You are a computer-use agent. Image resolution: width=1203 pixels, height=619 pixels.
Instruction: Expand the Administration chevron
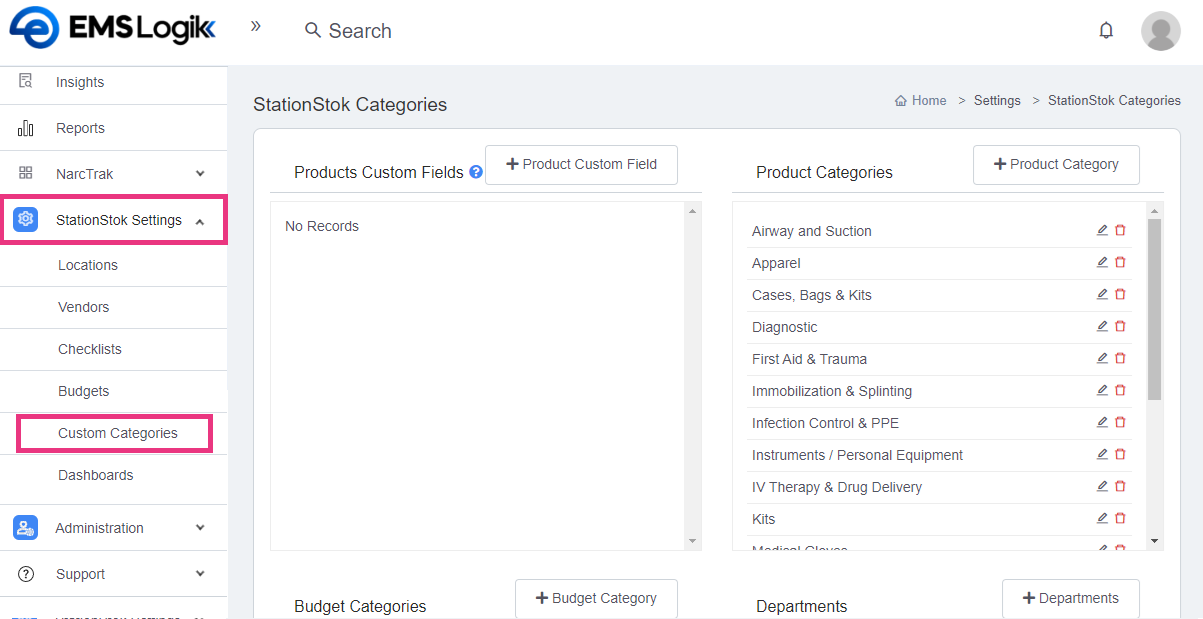pyautogui.click(x=200, y=527)
